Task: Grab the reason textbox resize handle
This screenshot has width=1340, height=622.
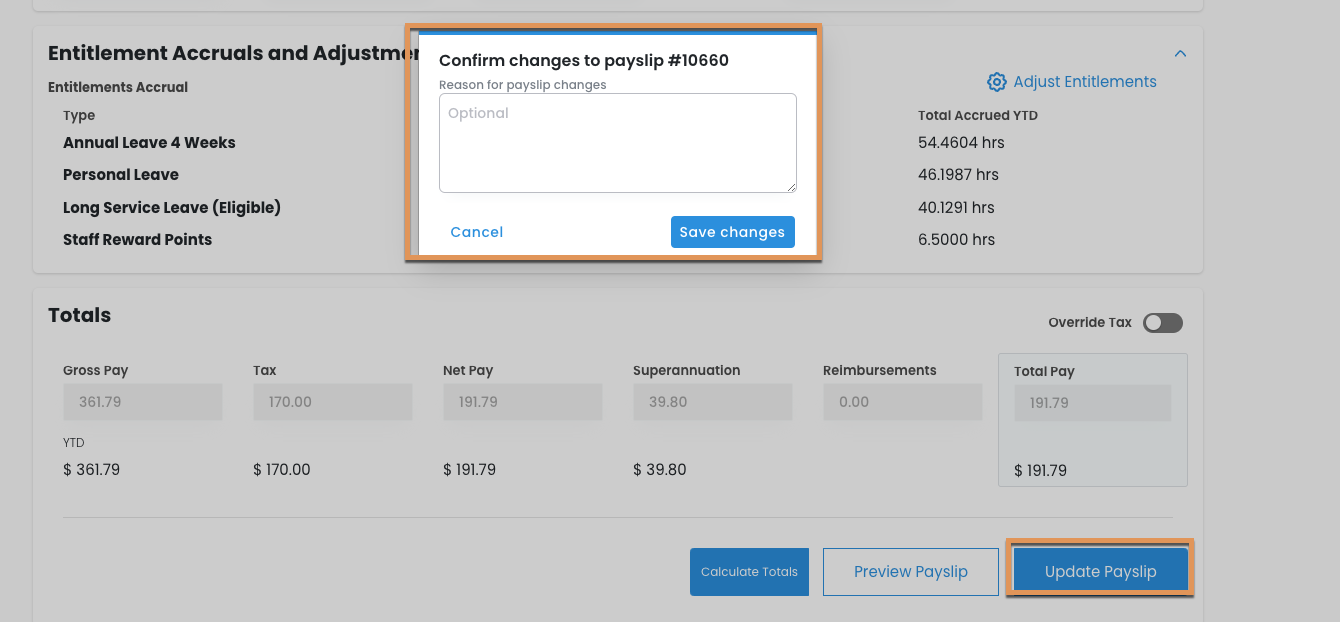Action: point(791,187)
